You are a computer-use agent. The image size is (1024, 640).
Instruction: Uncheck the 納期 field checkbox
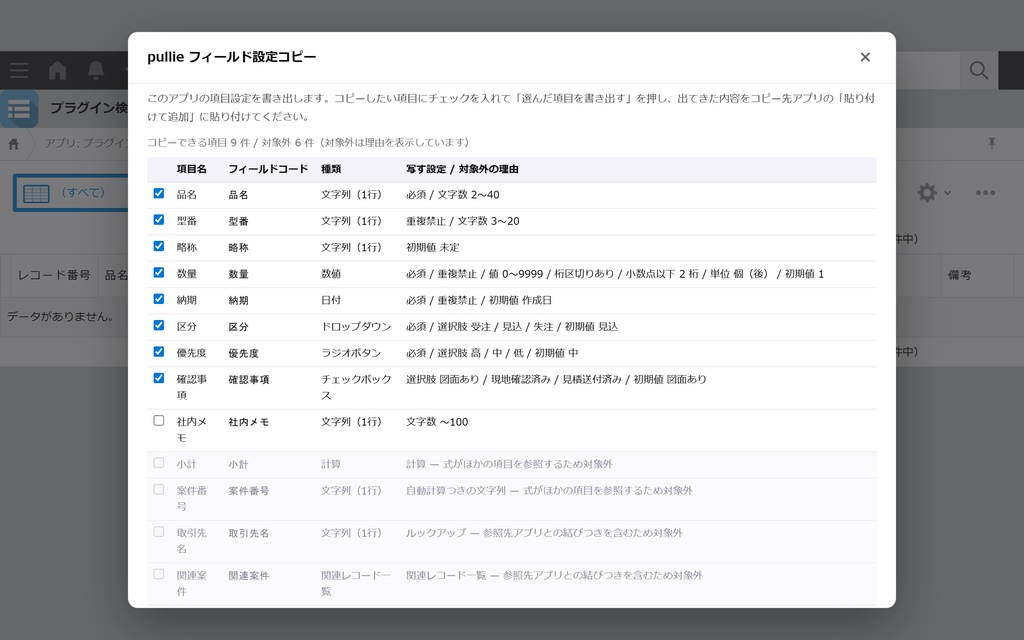(x=159, y=299)
